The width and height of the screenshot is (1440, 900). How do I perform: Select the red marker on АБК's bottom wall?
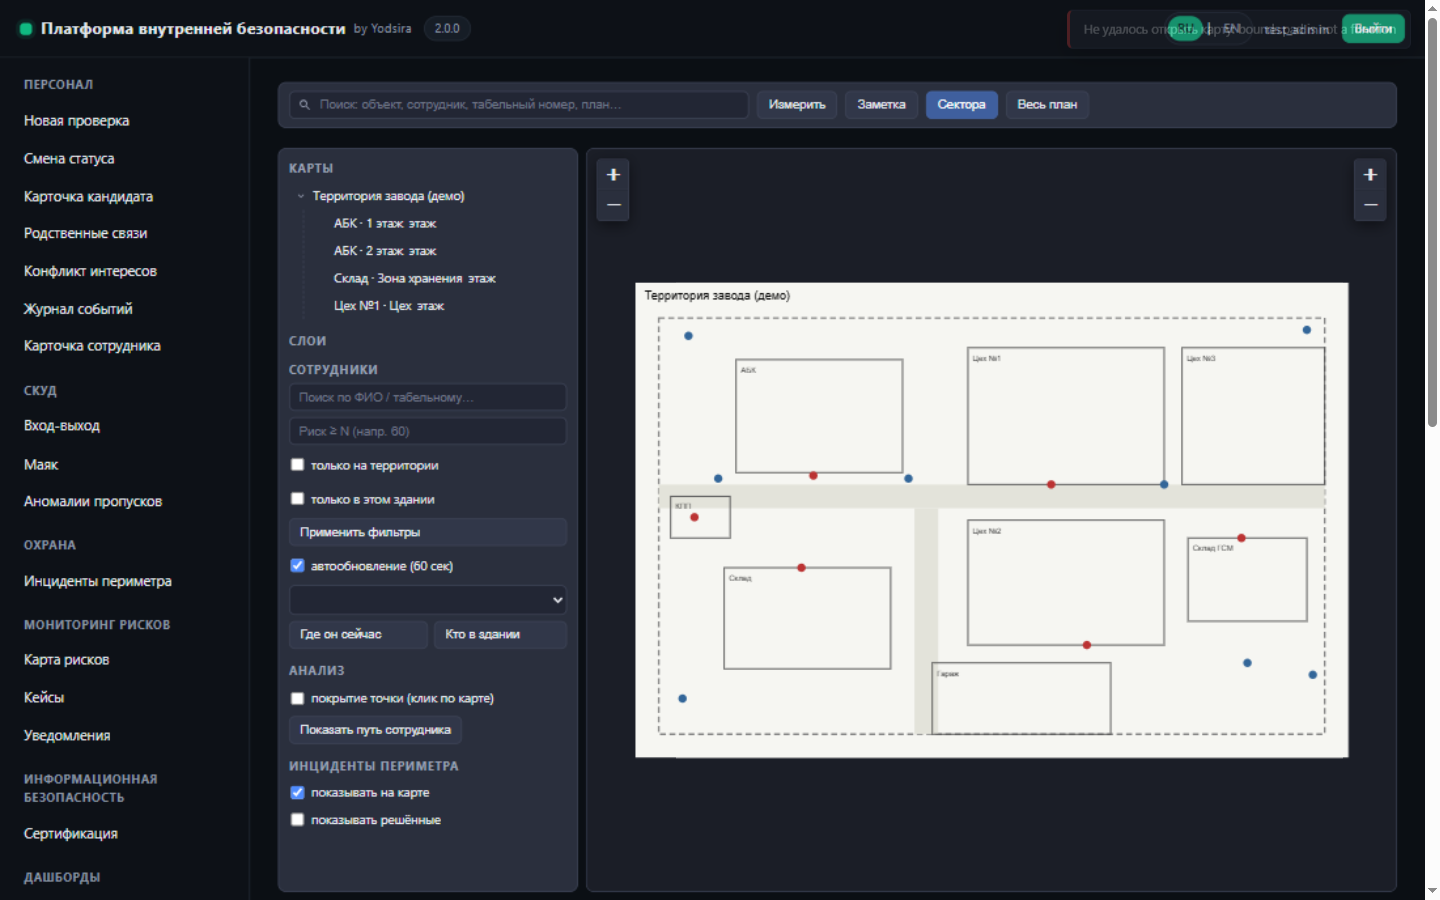click(813, 476)
